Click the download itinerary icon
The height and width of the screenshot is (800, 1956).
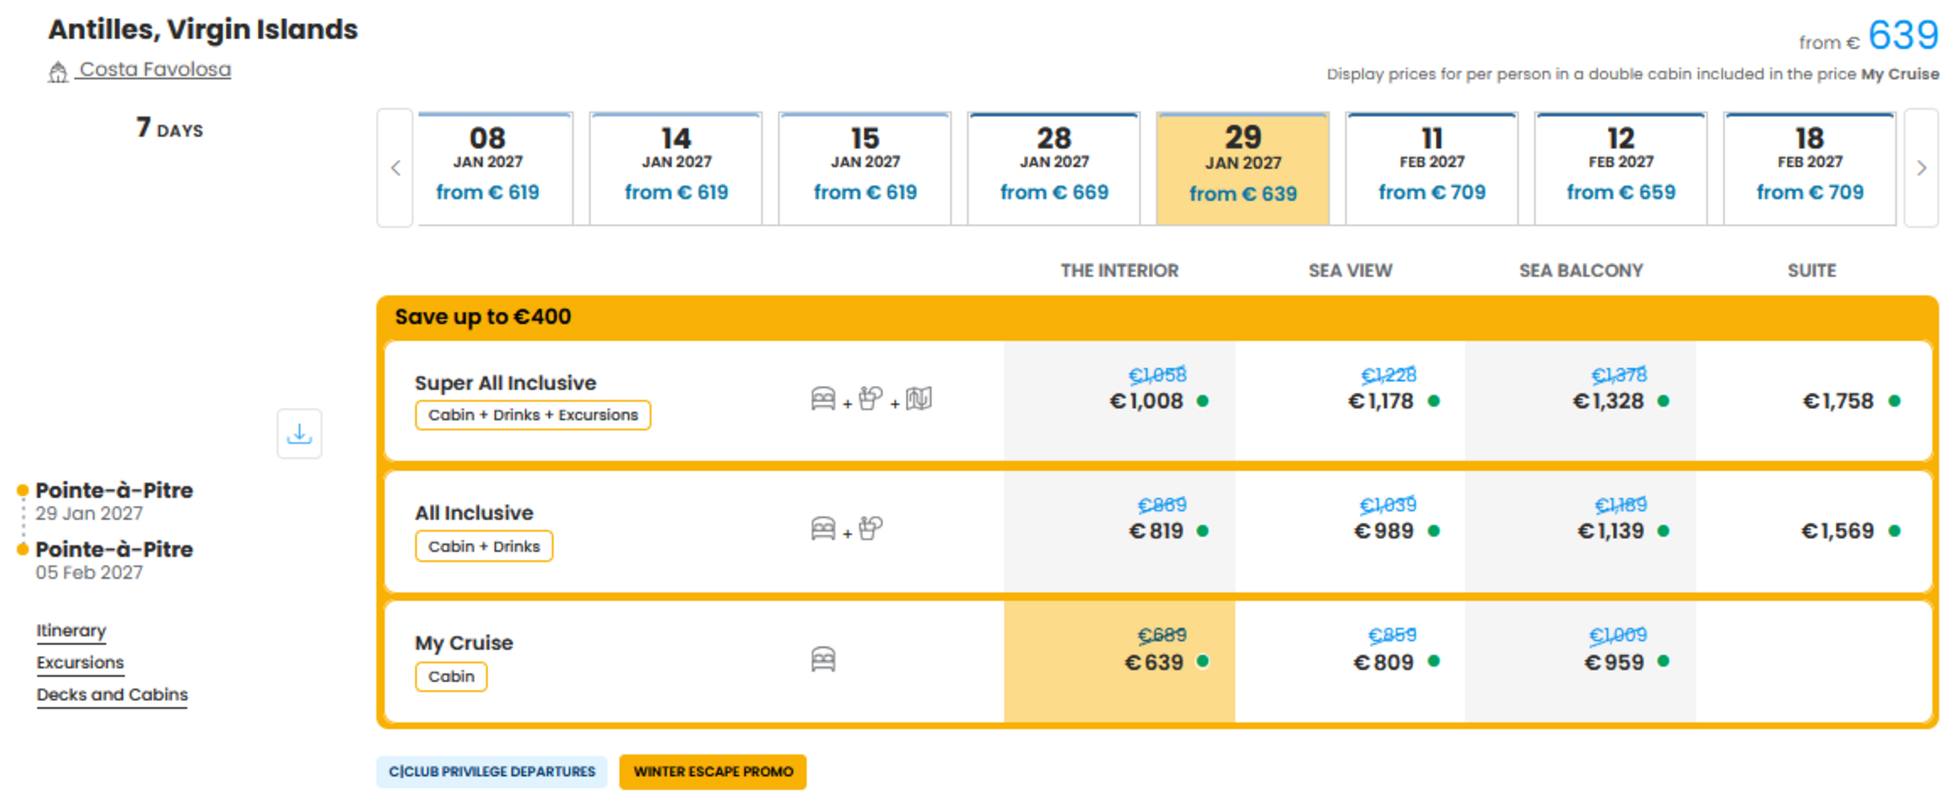[299, 433]
